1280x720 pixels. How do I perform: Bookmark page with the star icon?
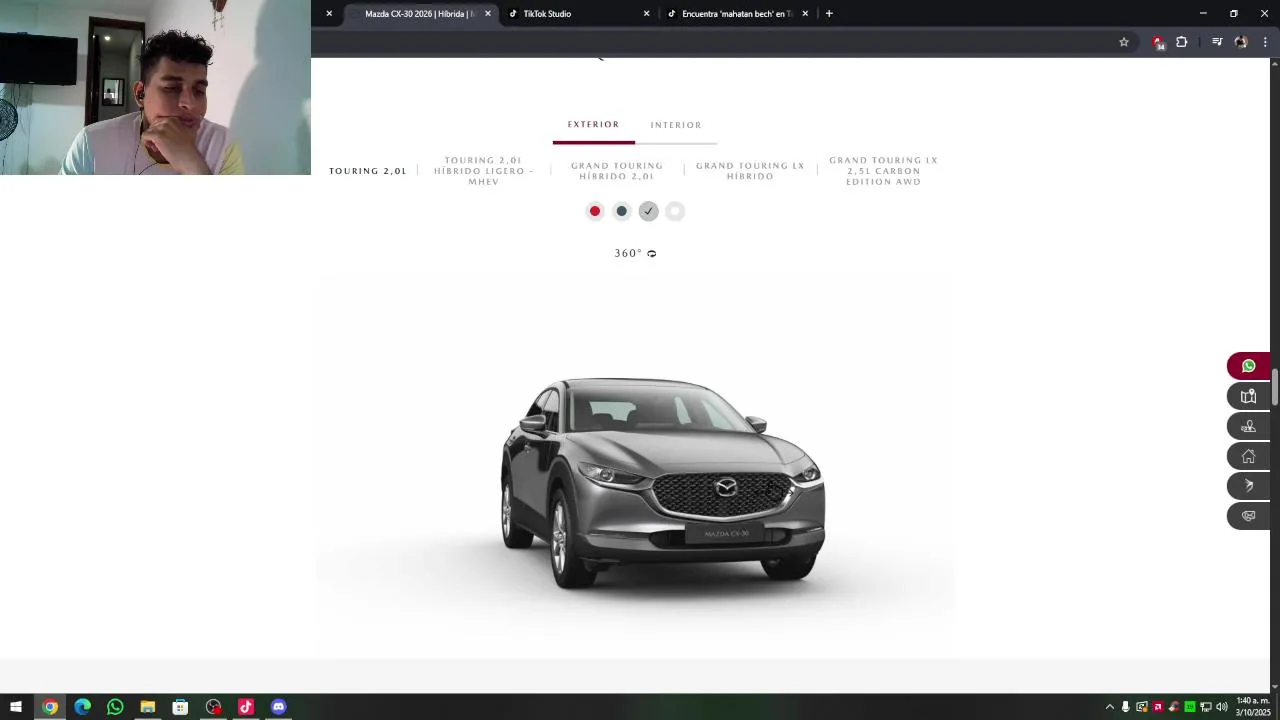click(x=1124, y=42)
